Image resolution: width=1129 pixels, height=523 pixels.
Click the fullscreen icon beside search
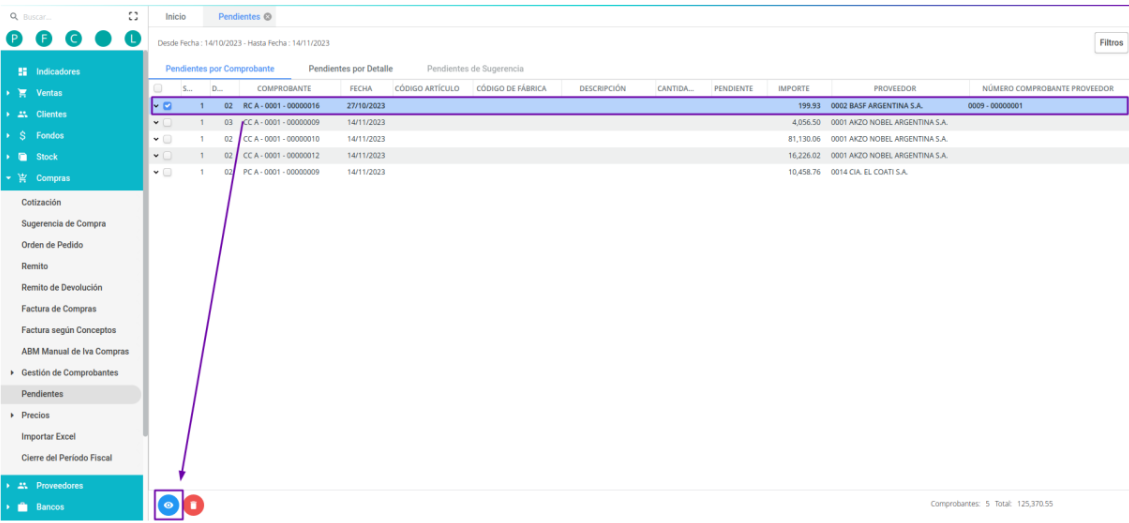click(x=132, y=16)
